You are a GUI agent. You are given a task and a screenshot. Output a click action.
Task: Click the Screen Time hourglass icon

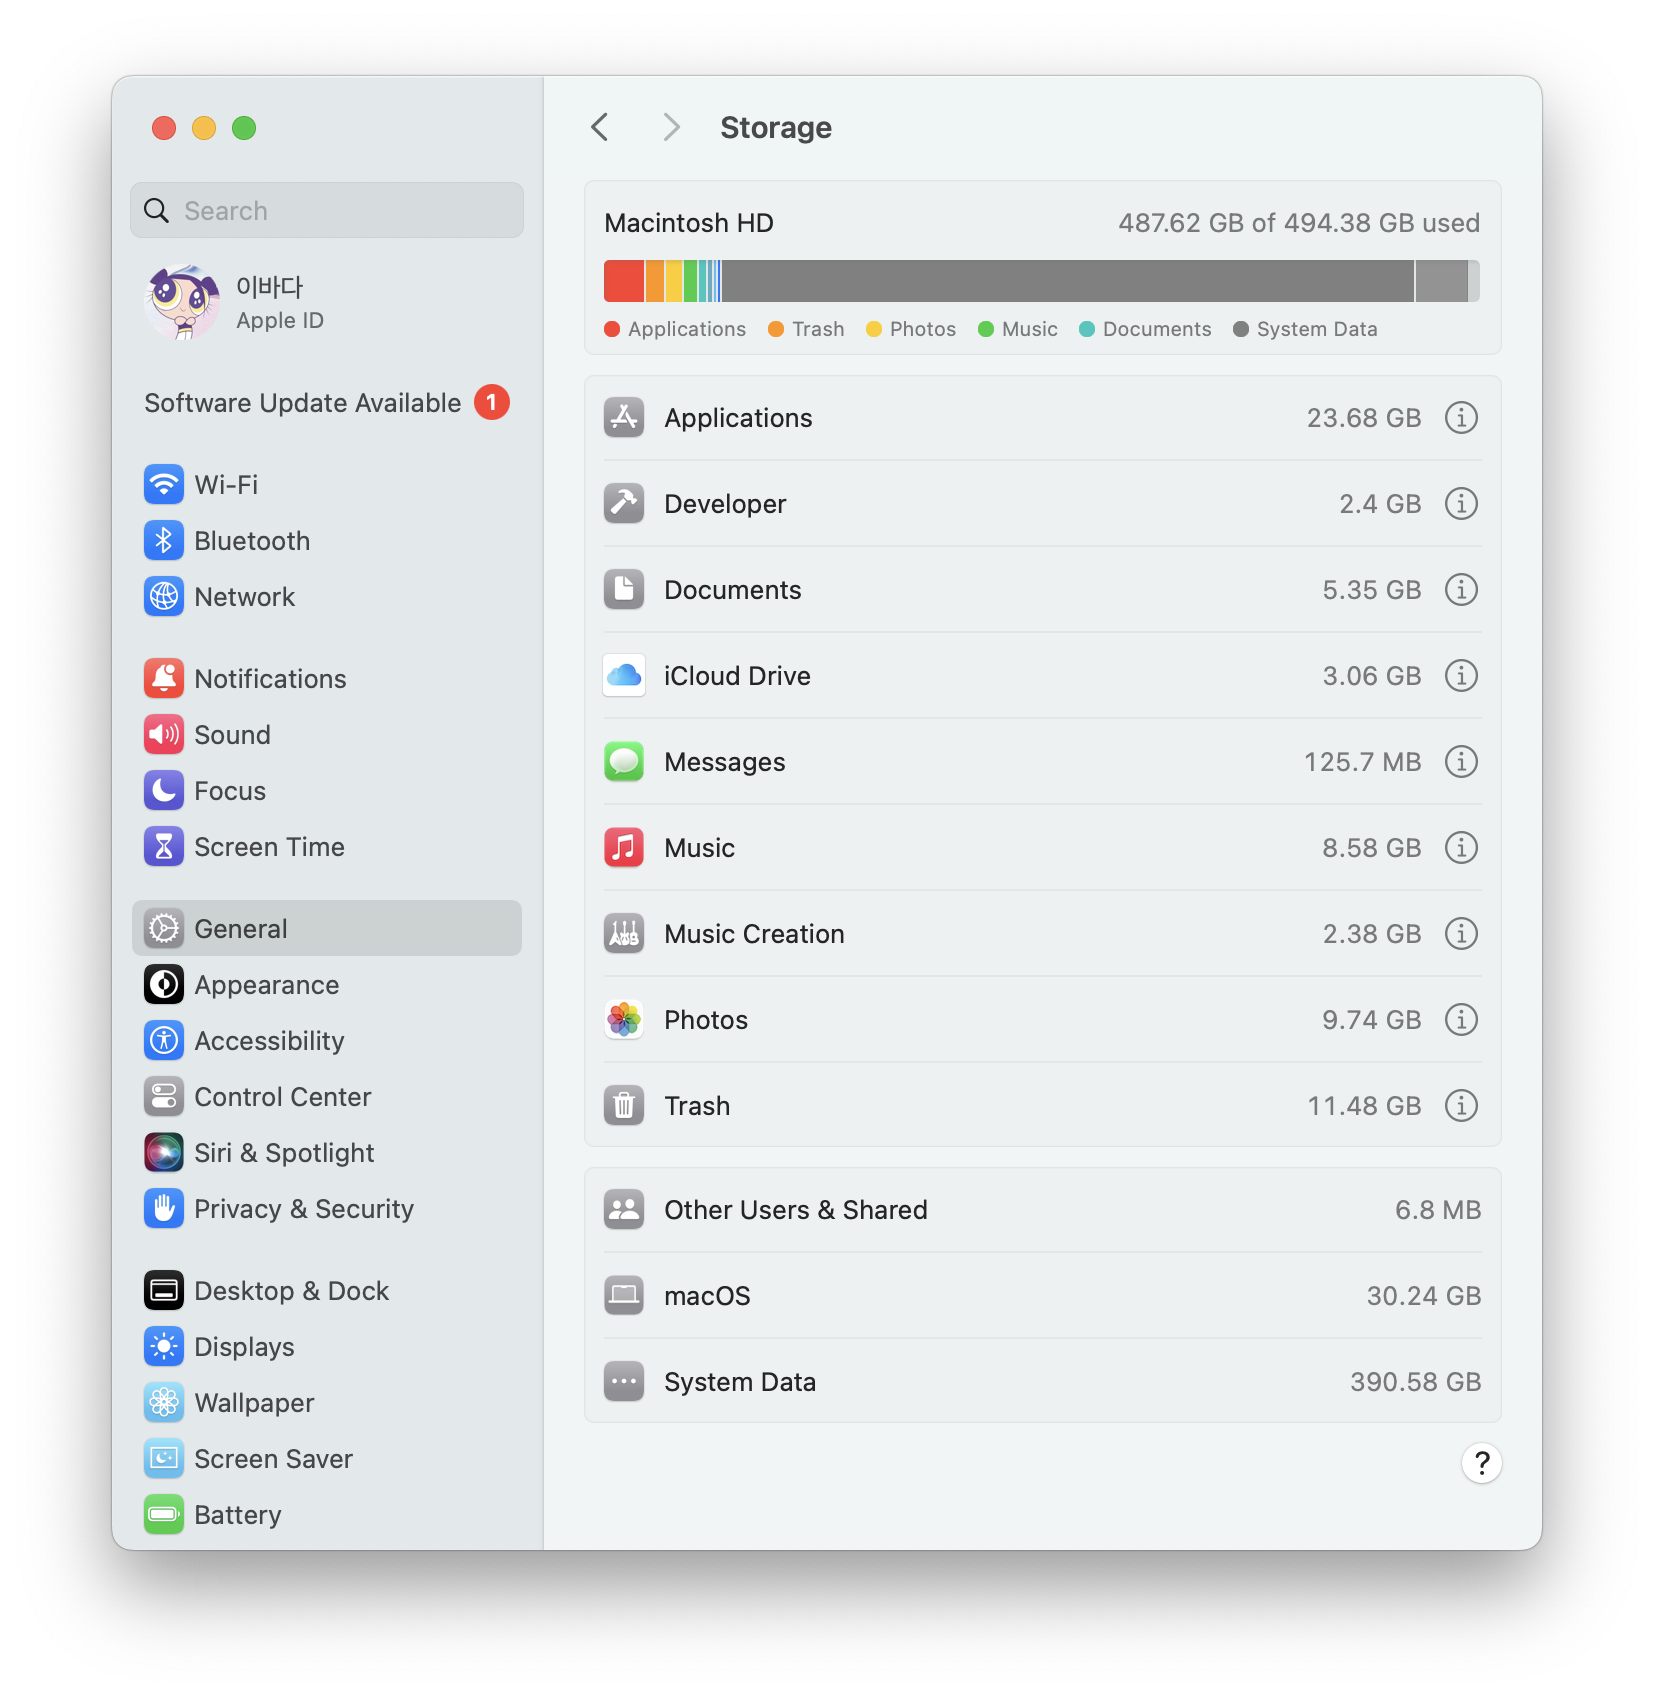coord(164,847)
